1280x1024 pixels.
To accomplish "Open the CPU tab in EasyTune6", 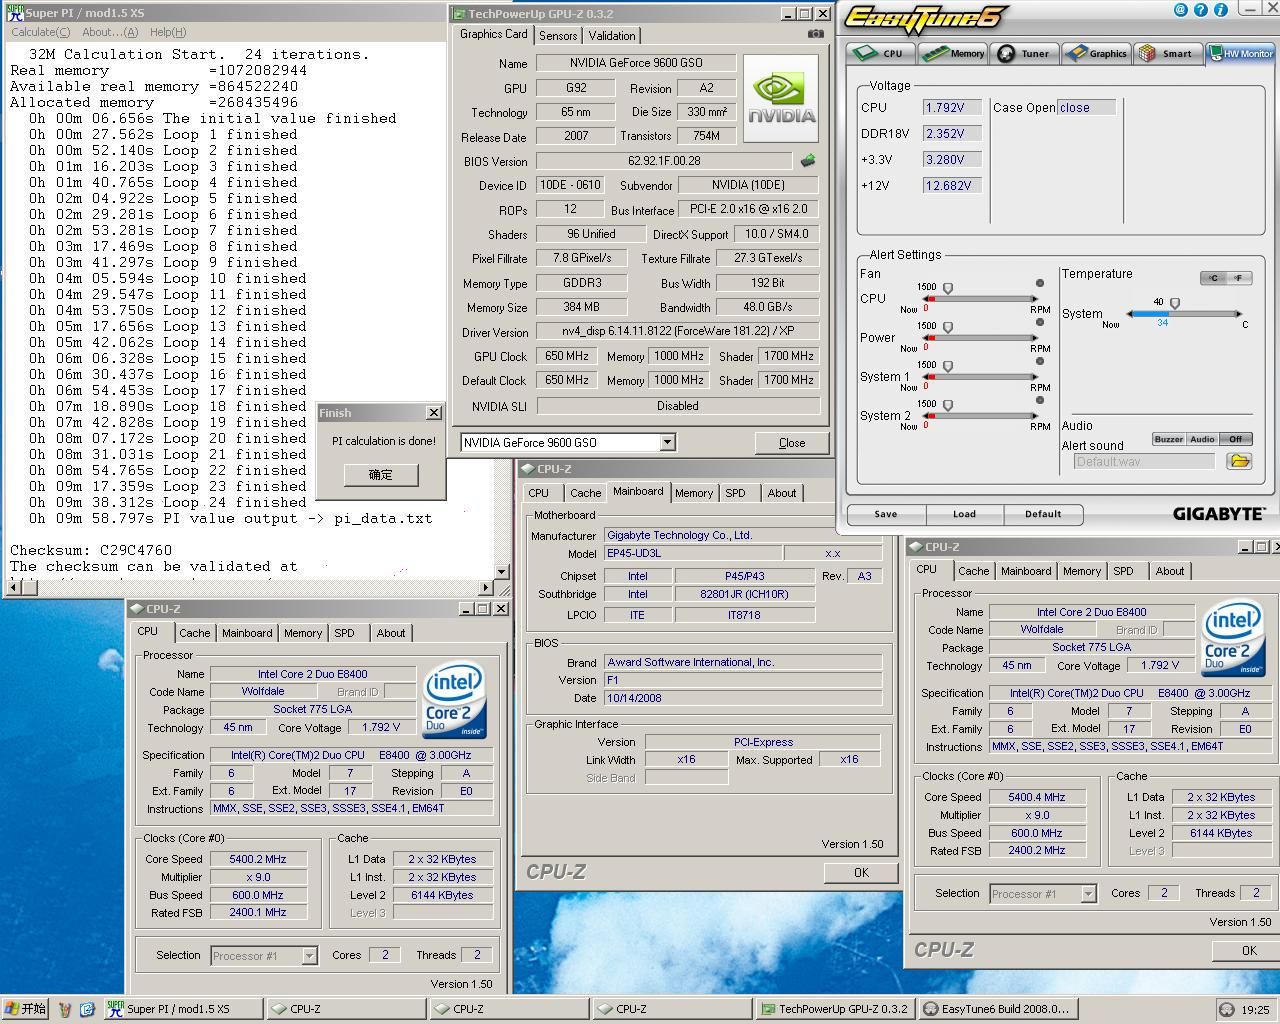I will pos(880,53).
